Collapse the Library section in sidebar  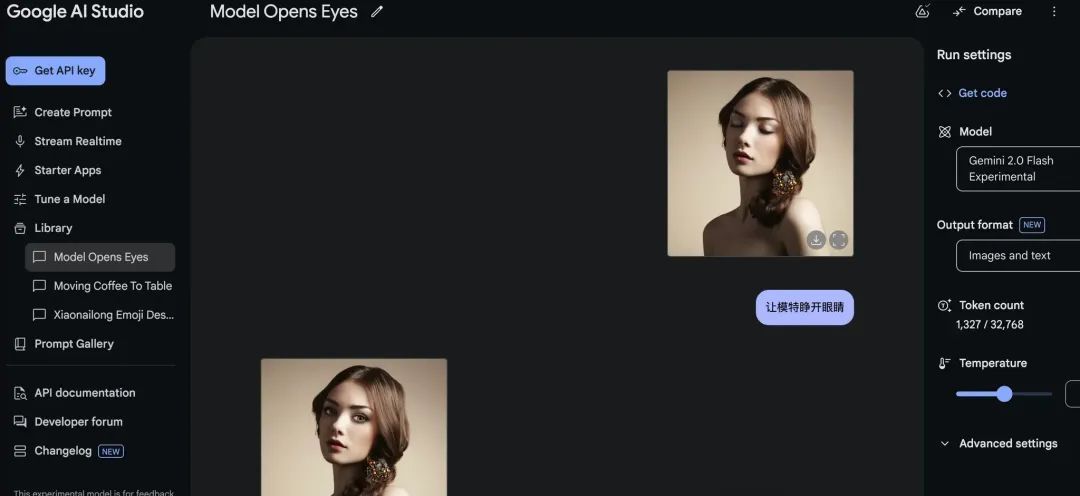53,228
